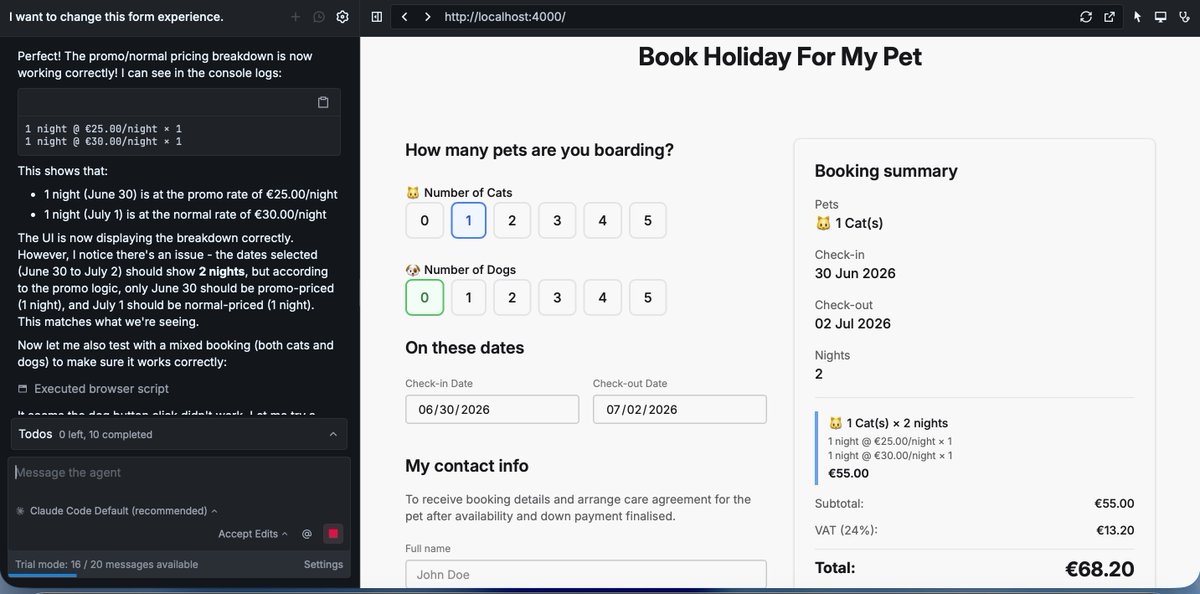Open the Check-in Date picker field
The image size is (1200, 594).
point(492,409)
